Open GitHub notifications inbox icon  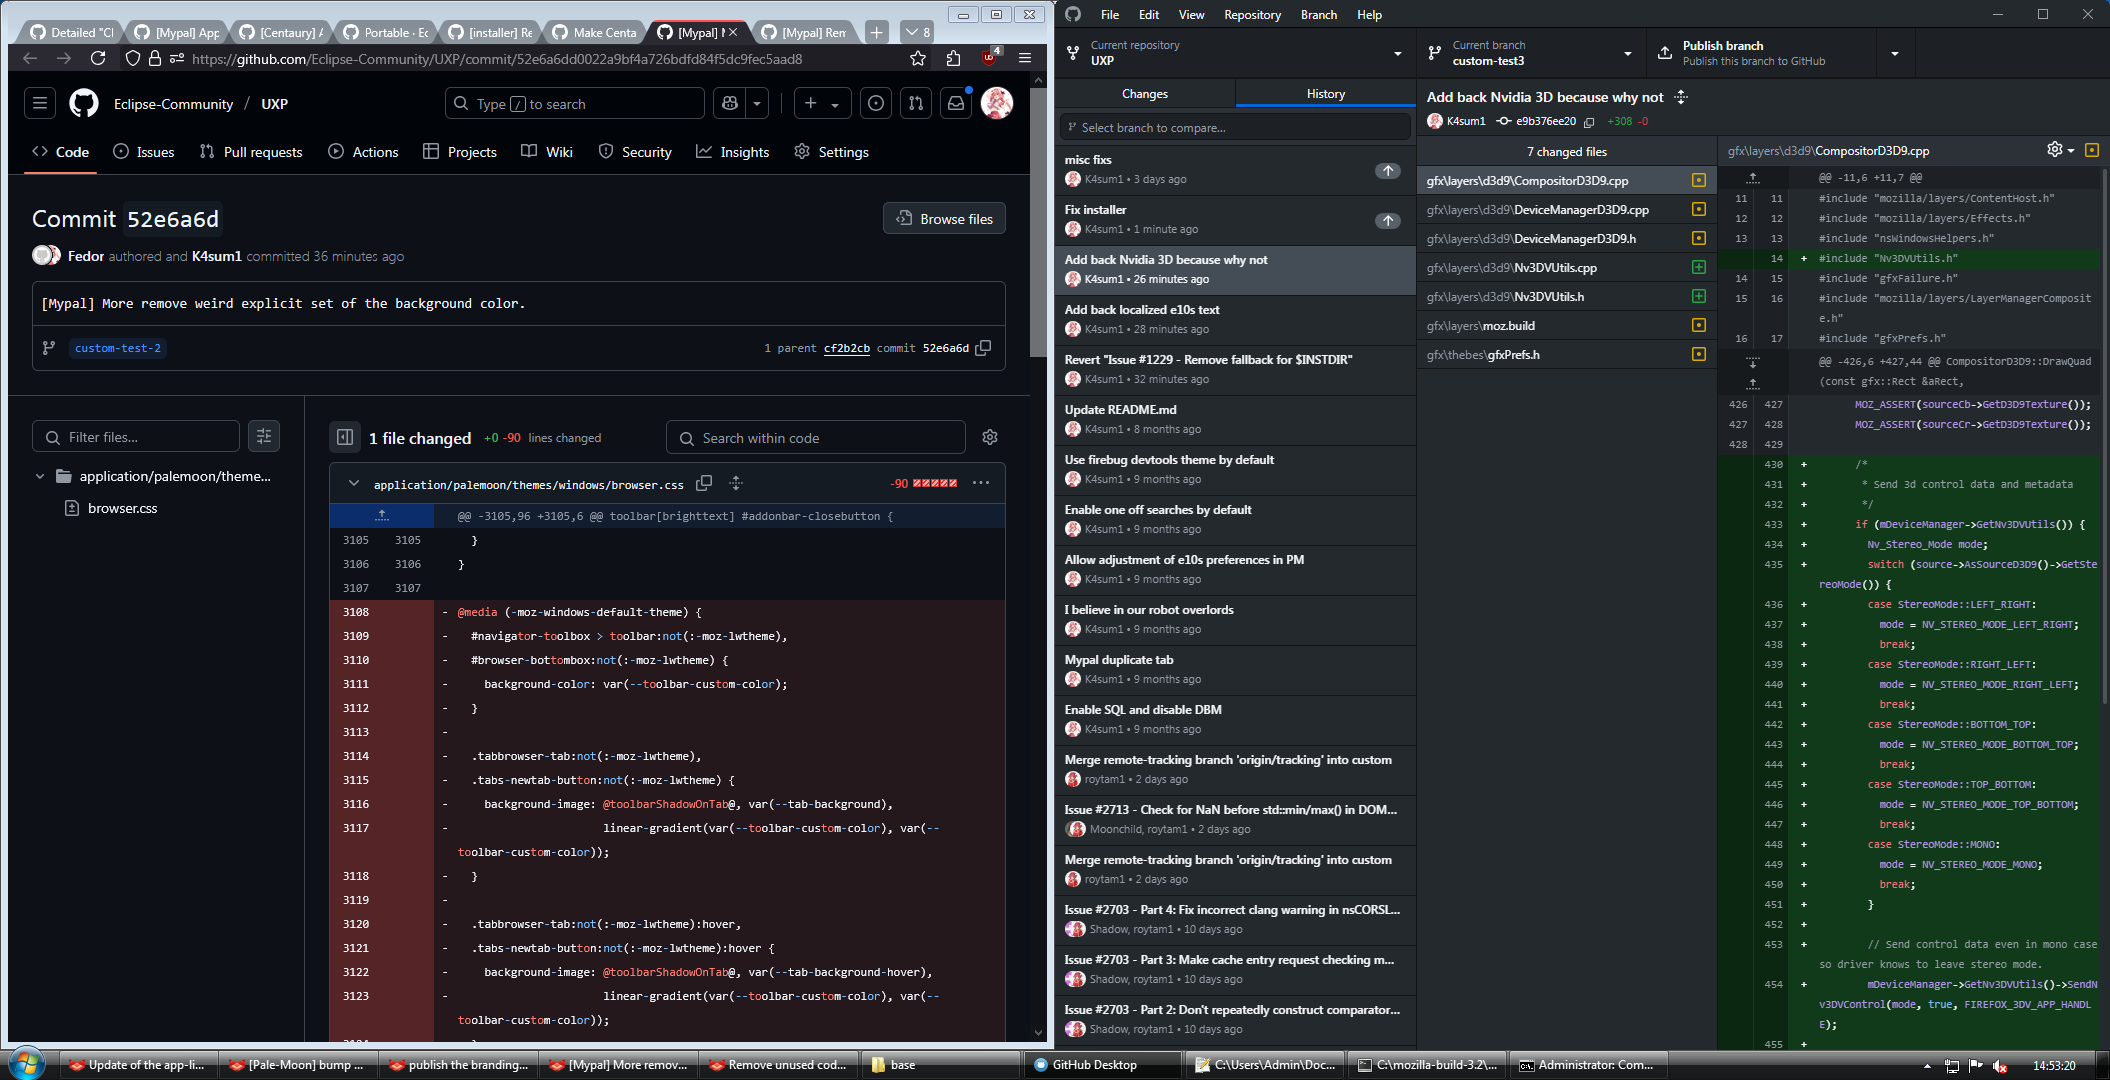956,103
